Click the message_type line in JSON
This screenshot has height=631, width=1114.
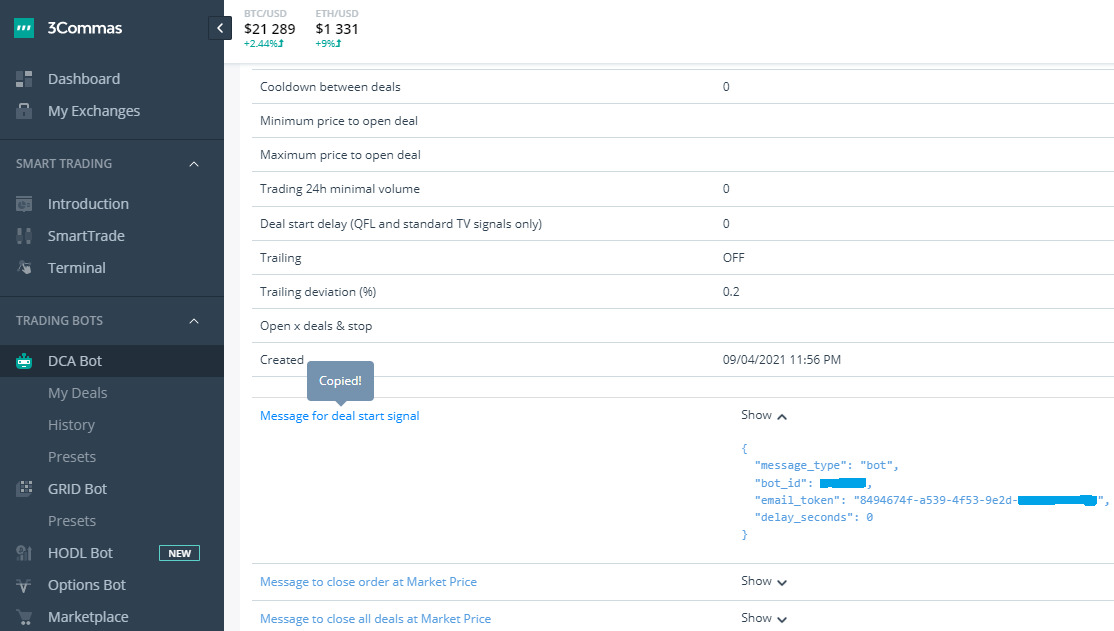pyautogui.click(x=827, y=465)
